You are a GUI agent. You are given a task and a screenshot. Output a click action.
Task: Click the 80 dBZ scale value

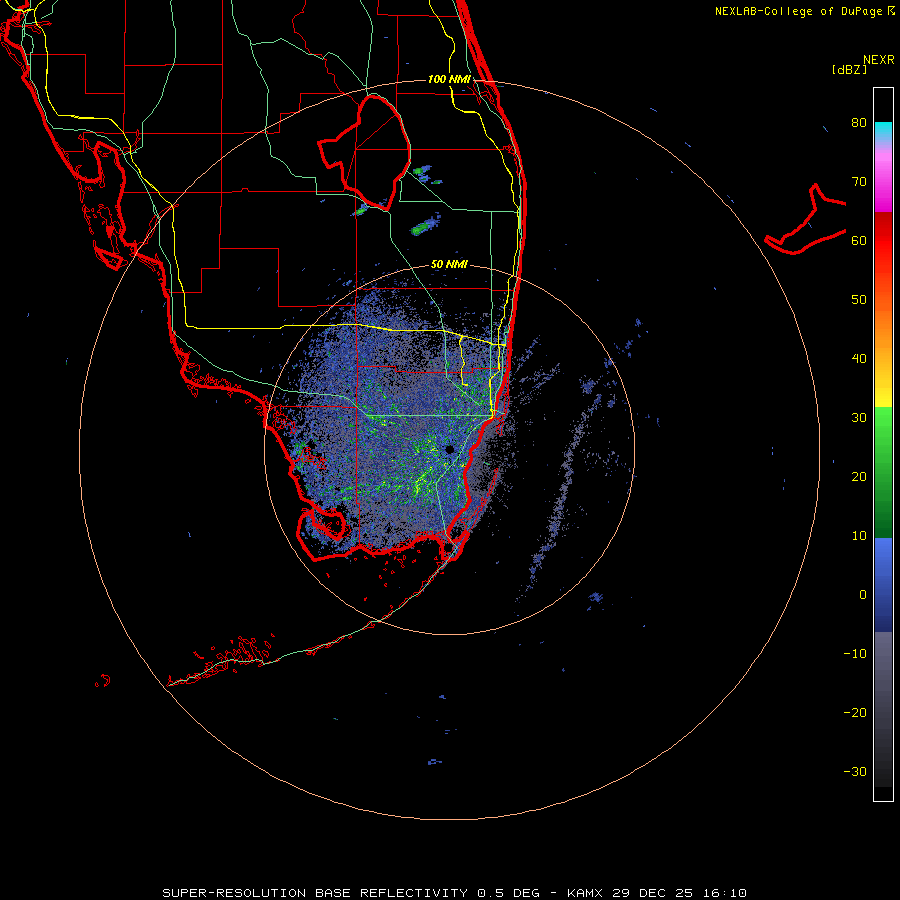859,123
